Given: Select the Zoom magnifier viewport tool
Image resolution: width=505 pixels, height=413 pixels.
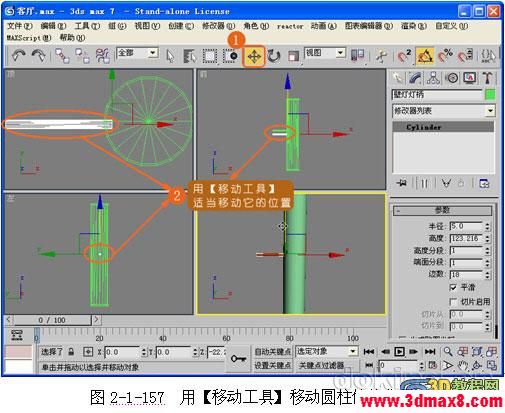Looking at the screenshot, I should point(448,351).
